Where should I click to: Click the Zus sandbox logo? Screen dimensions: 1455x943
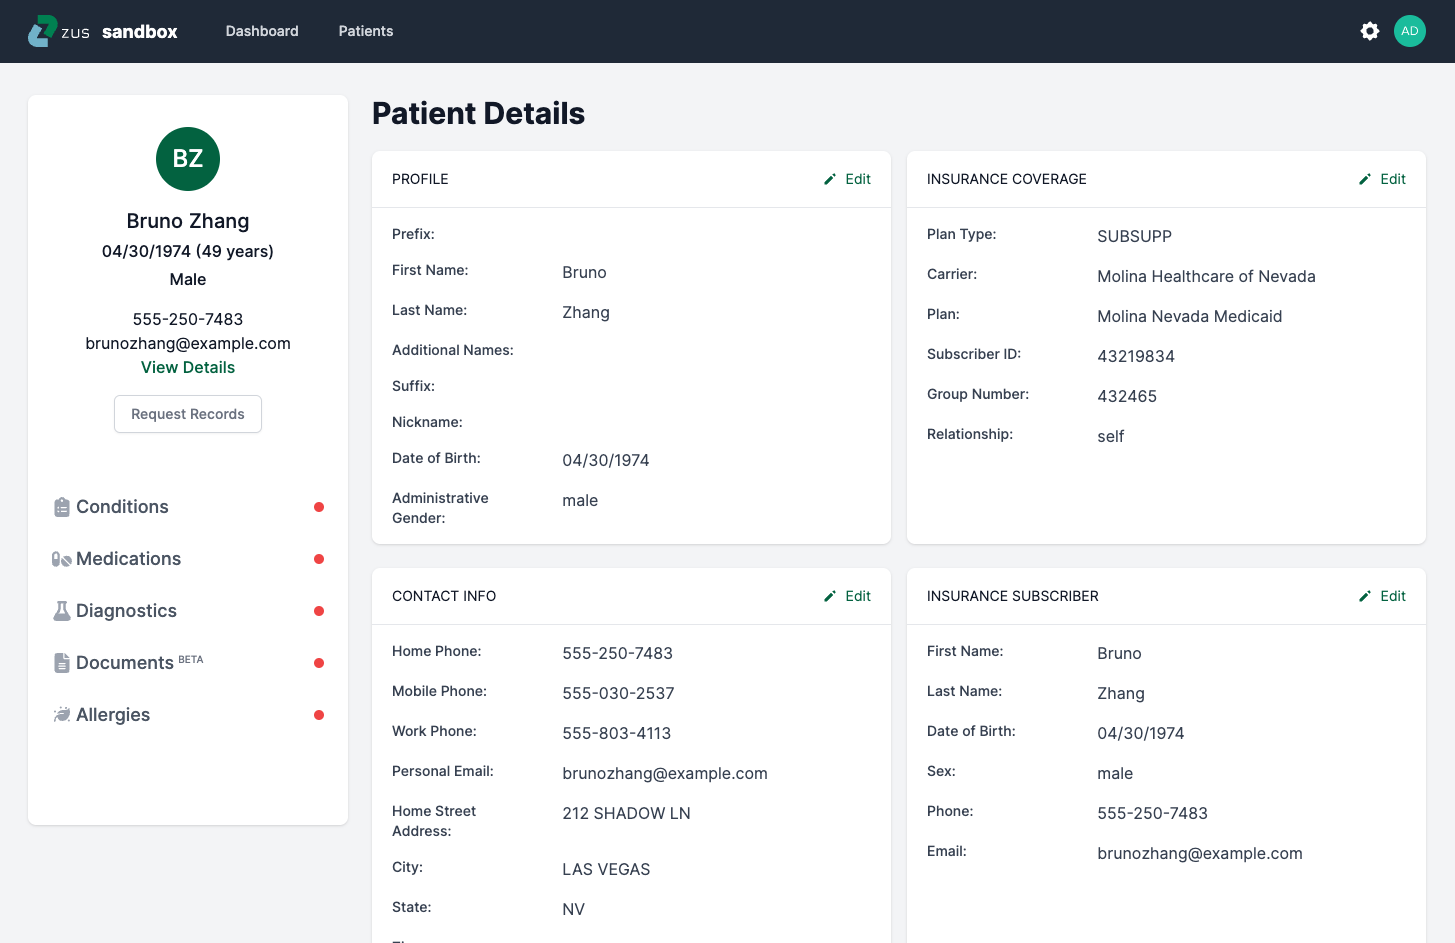[x=103, y=31]
